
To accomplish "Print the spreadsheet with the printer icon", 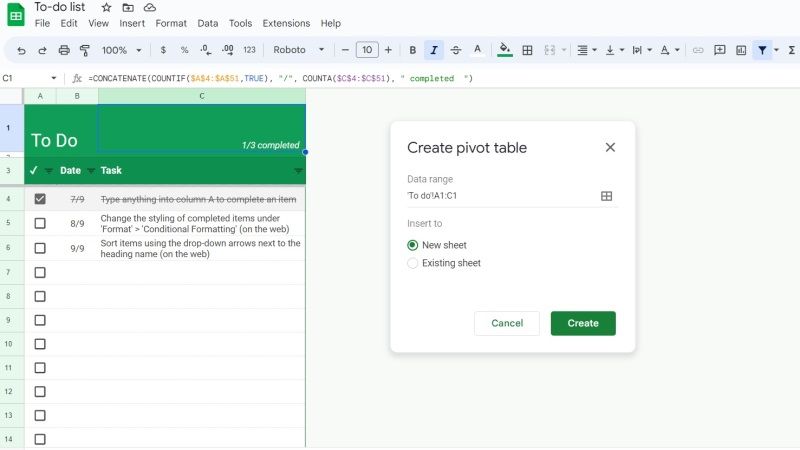I will click(x=64, y=50).
